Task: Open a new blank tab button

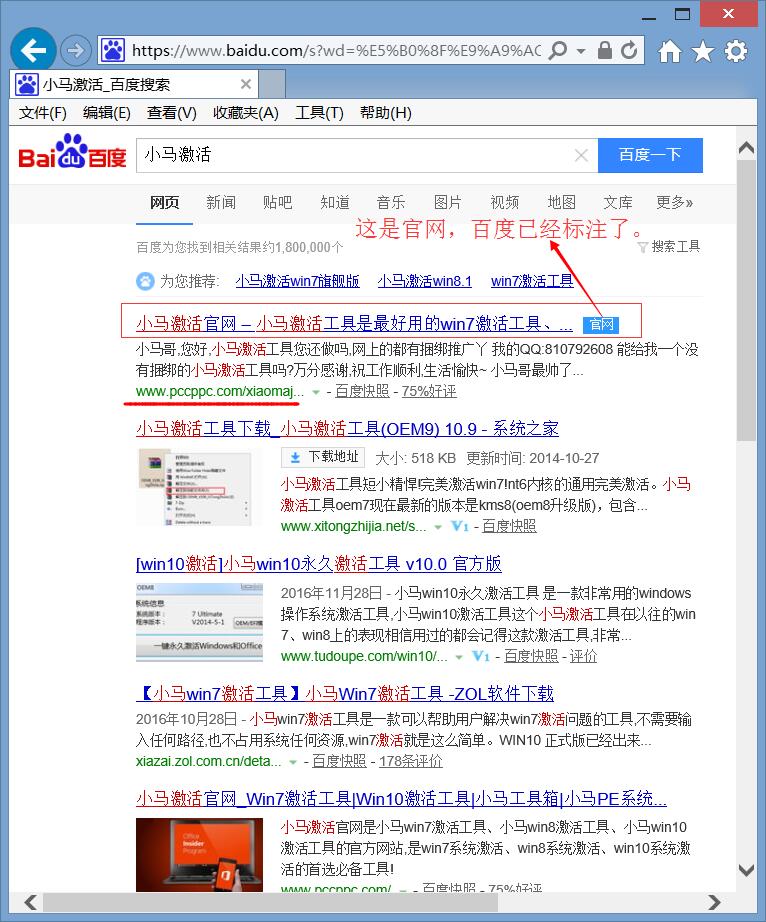Action: click(272, 84)
